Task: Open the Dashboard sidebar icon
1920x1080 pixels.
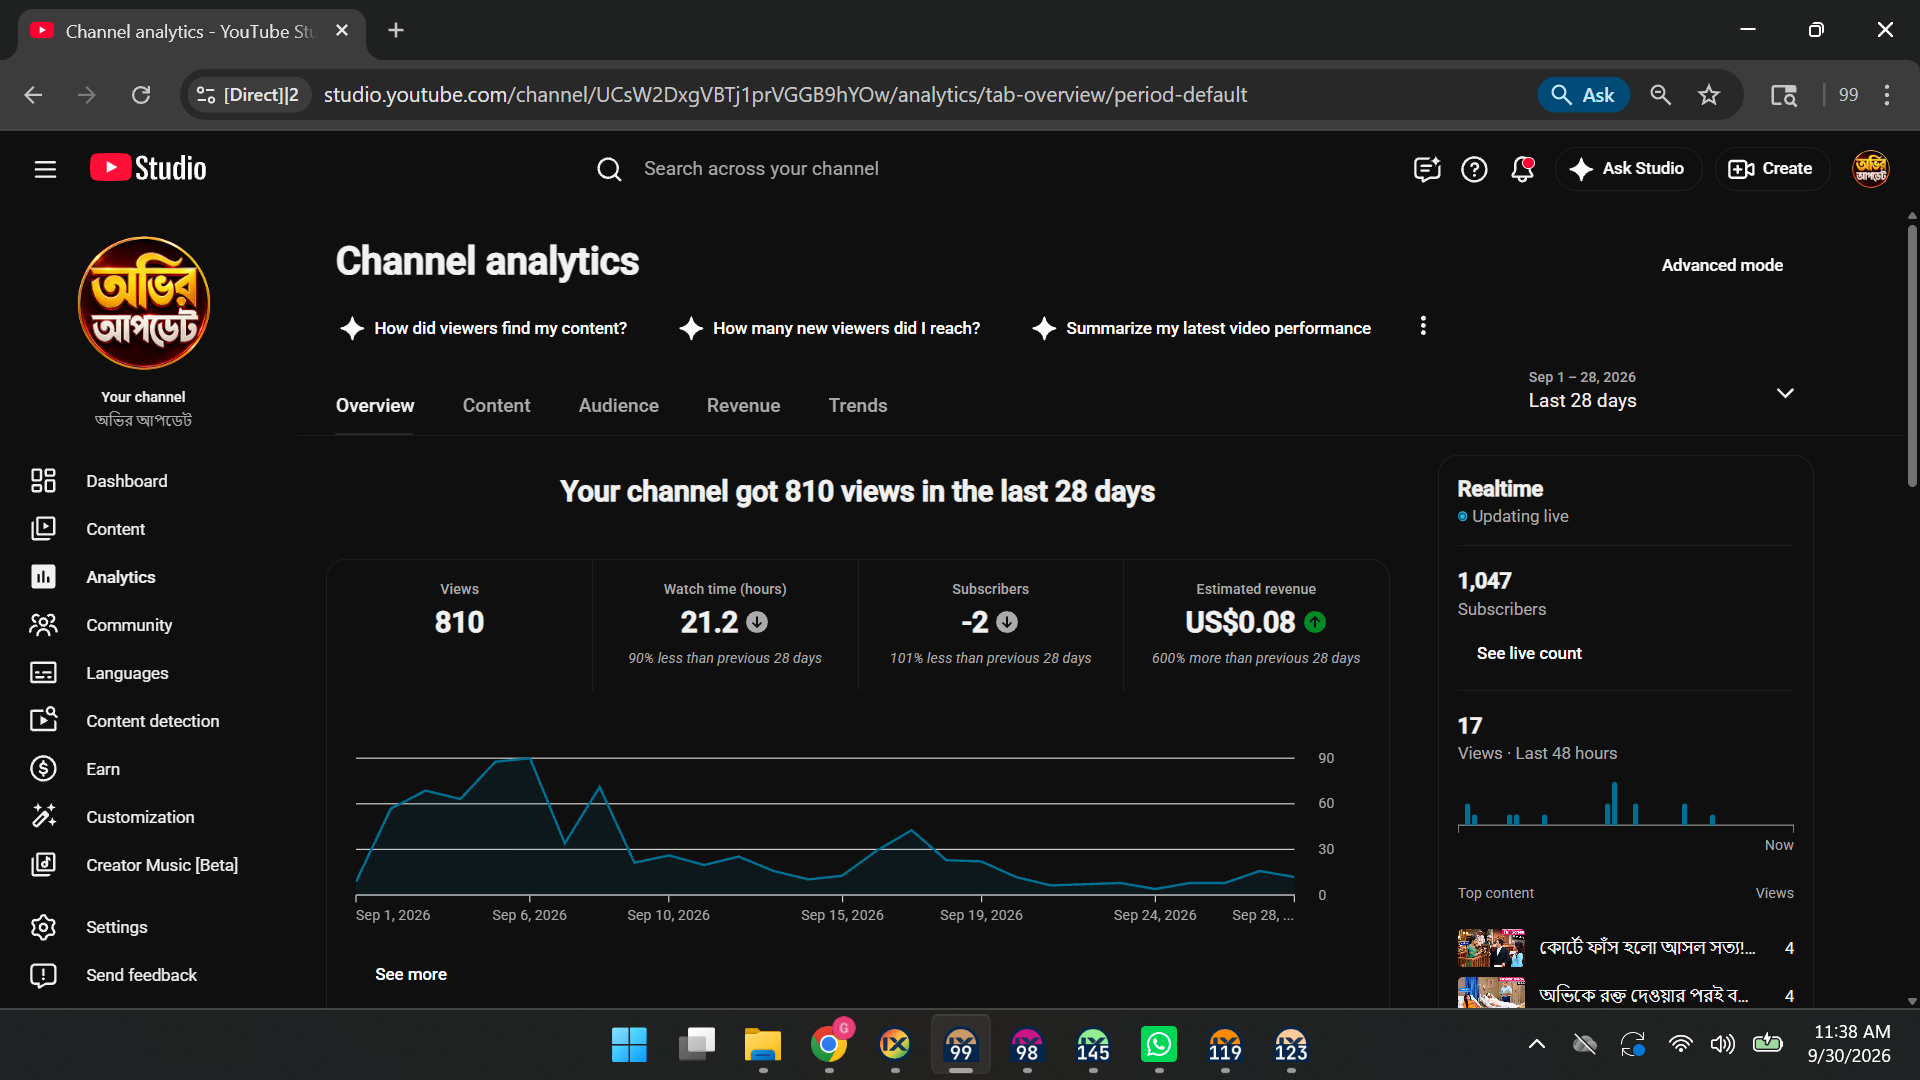Action: click(x=43, y=481)
